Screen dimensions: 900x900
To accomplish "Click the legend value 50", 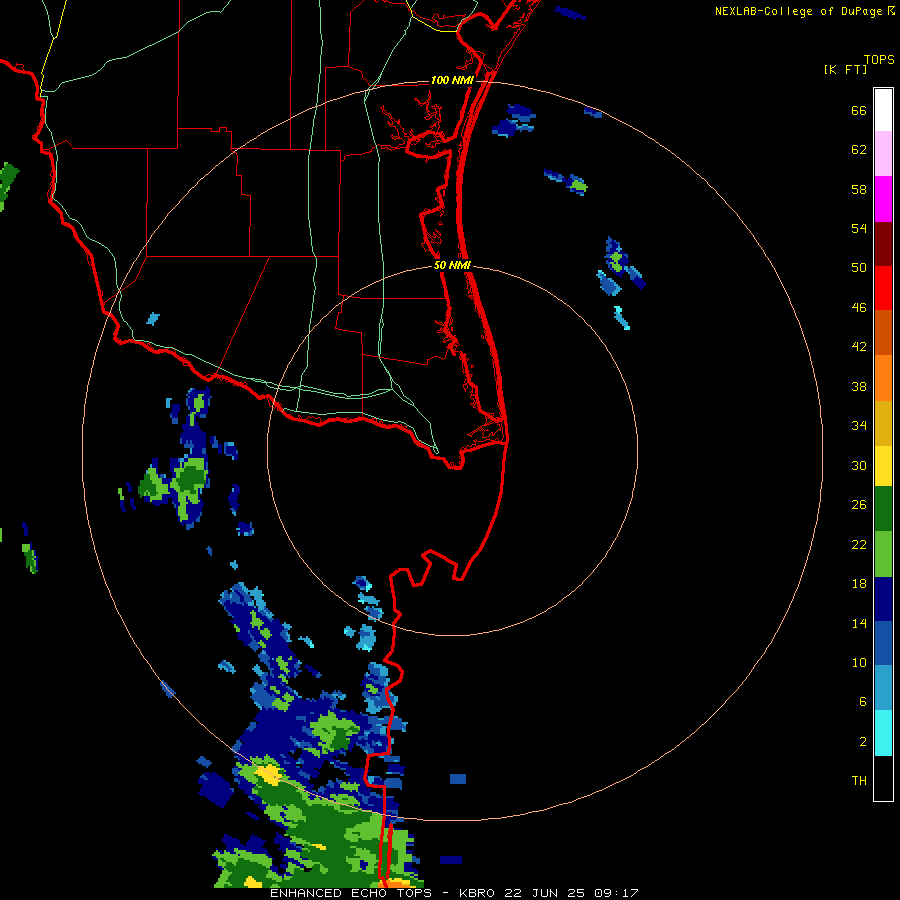I will (859, 268).
